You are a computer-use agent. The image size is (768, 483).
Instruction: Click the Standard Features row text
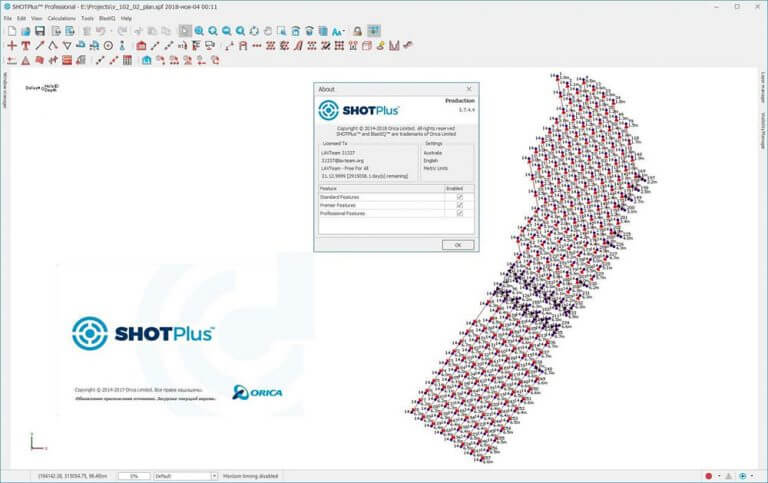[x=339, y=197]
